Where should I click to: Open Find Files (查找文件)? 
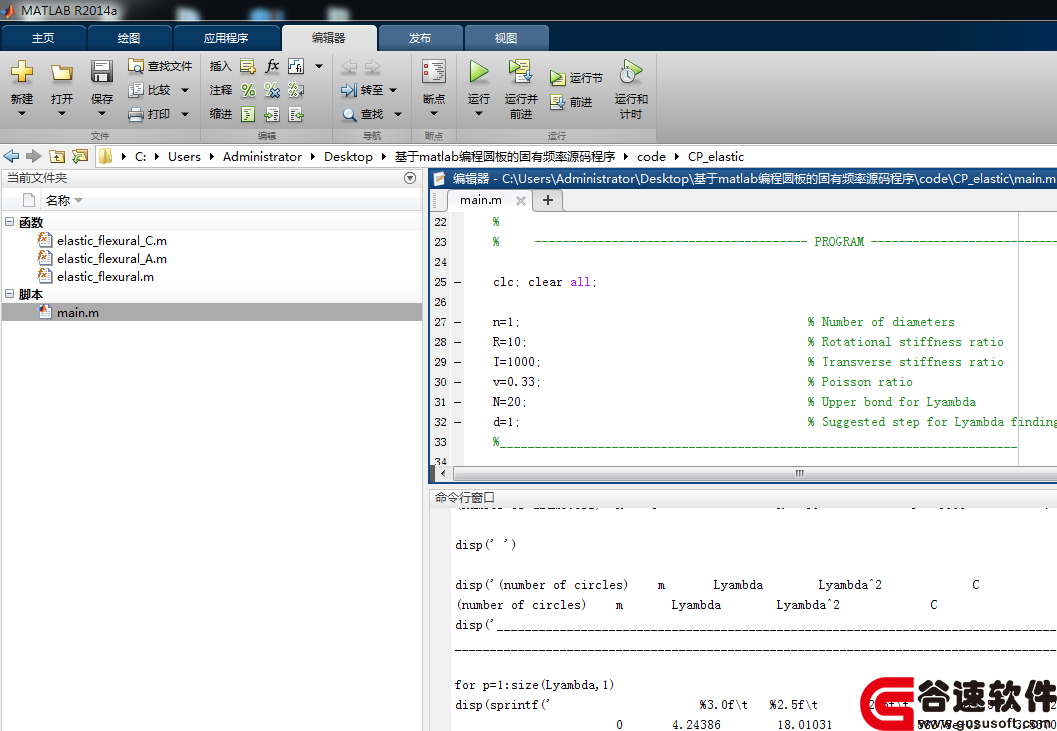click(160, 66)
